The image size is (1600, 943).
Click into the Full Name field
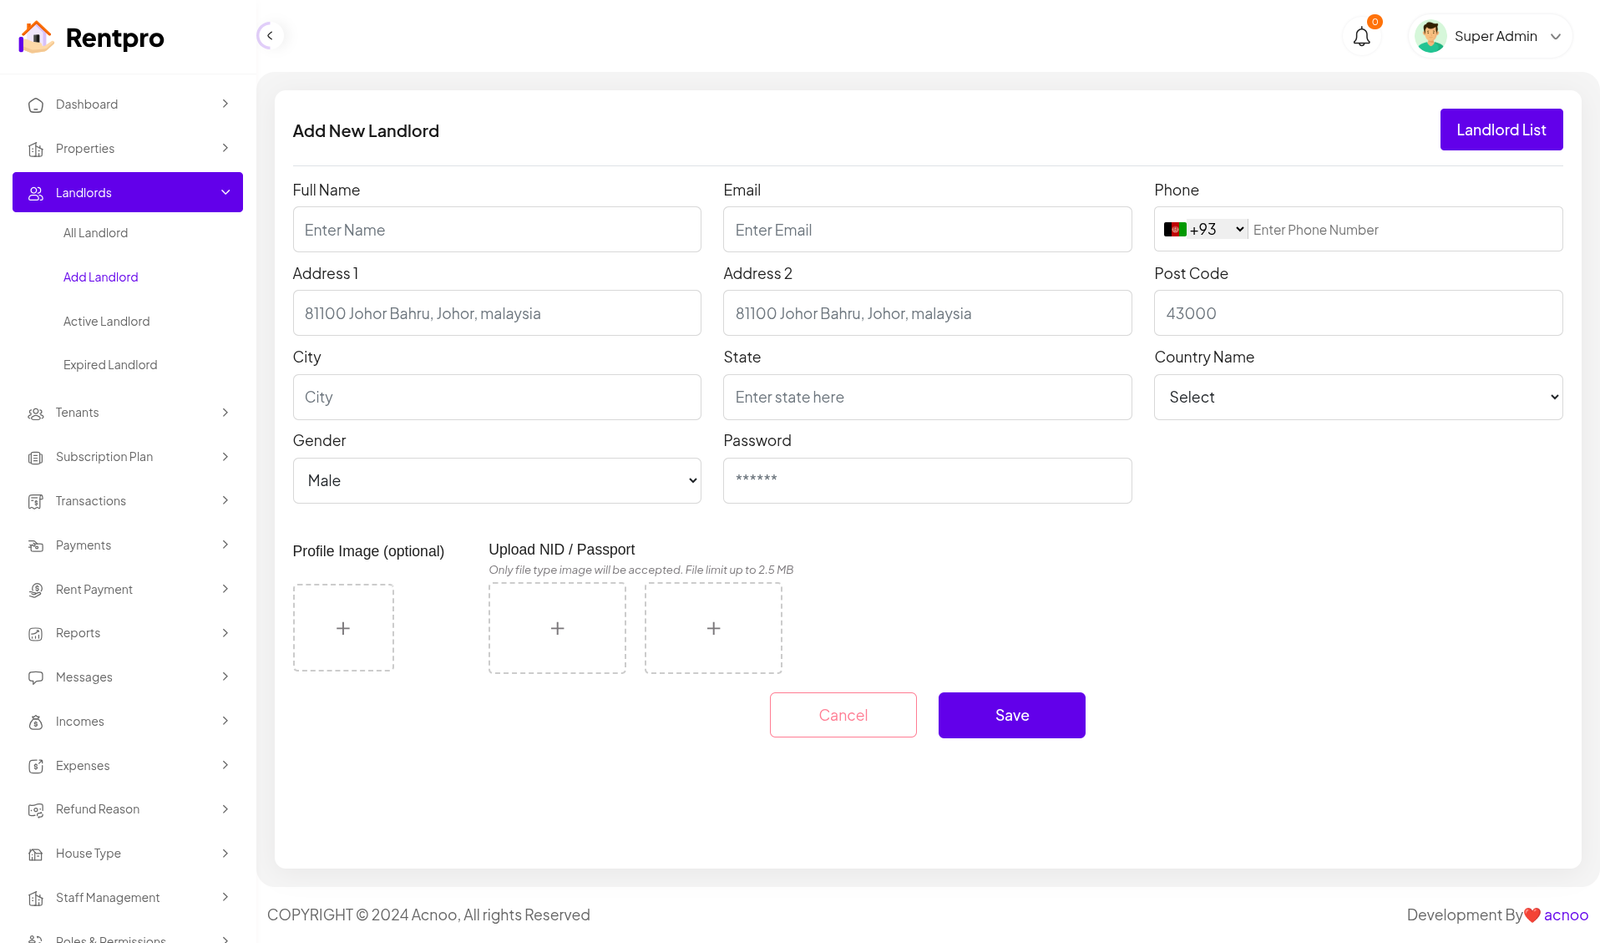tap(496, 230)
